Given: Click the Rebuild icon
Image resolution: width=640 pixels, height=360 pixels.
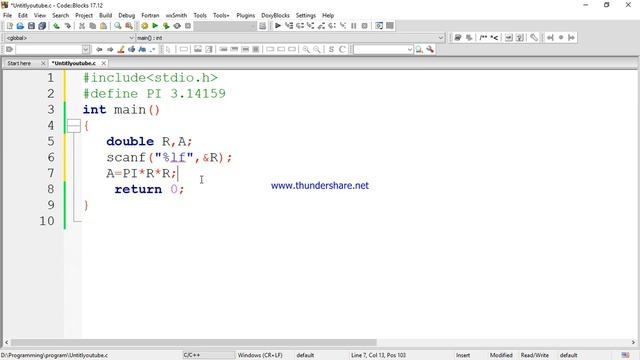Looking at the screenshot, I should (177, 26).
